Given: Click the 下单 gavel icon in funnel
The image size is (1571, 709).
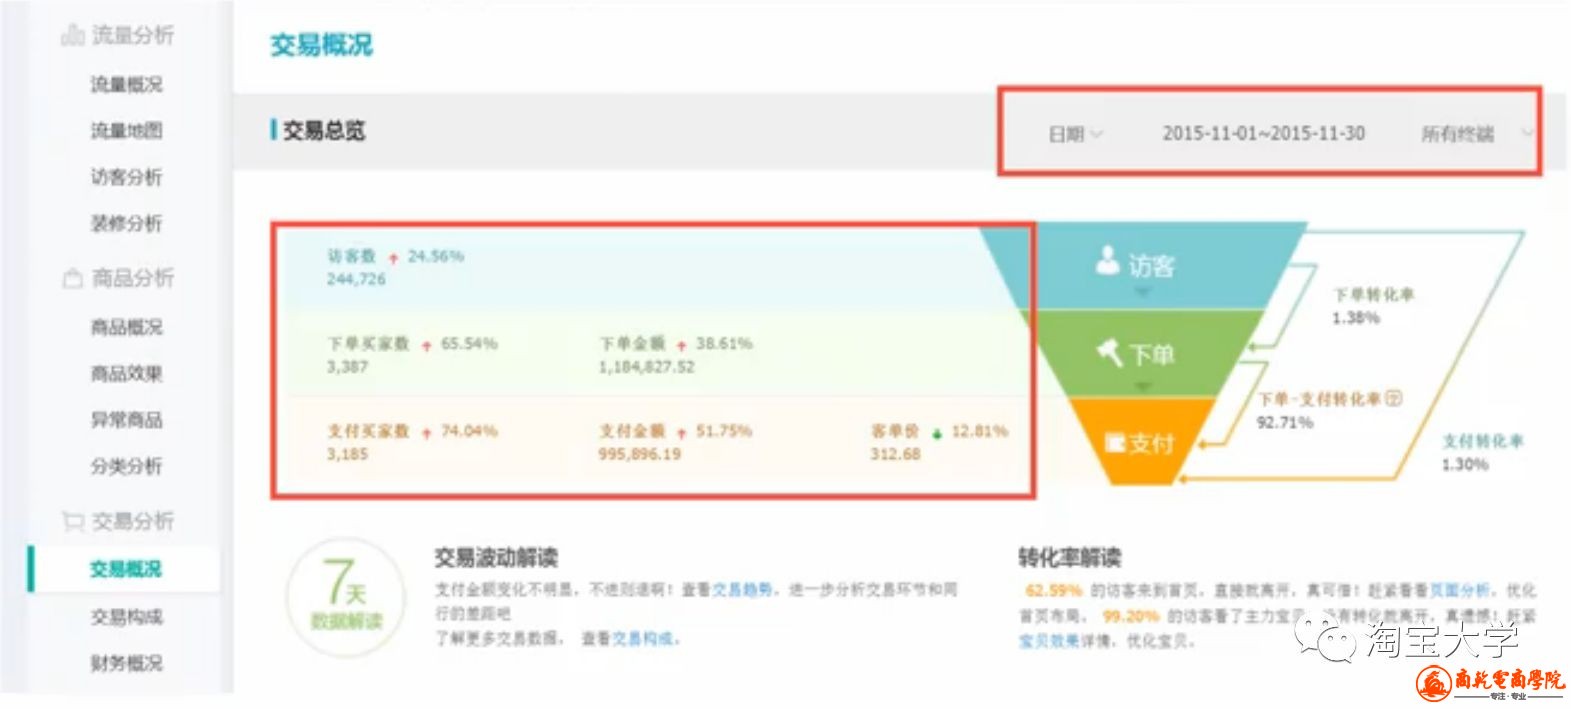Looking at the screenshot, I should tap(1109, 352).
